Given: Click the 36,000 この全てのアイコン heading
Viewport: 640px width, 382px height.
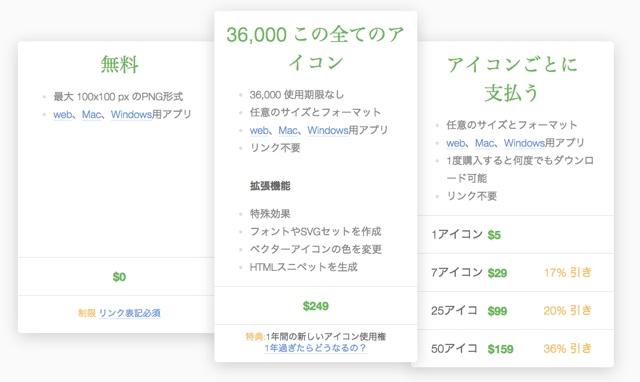Looking at the screenshot, I should coord(316,48).
